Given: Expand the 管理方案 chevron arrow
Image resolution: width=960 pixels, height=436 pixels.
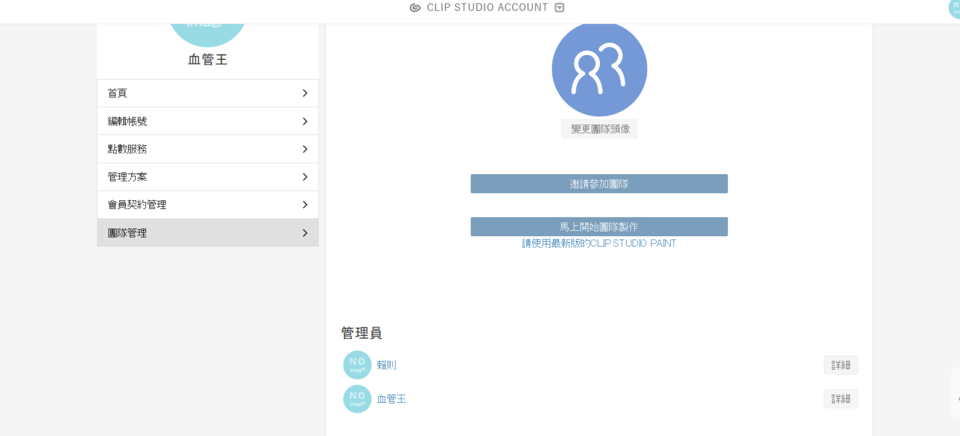Looking at the screenshot, I should (304, 177).
